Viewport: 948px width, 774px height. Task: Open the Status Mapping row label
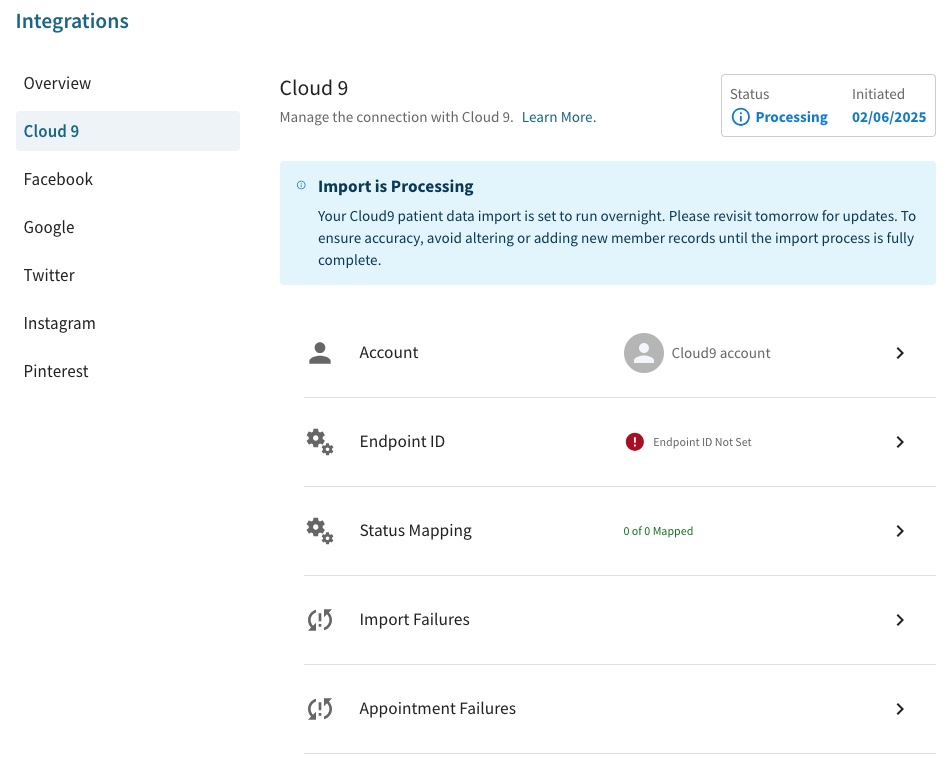pos(415,531)
